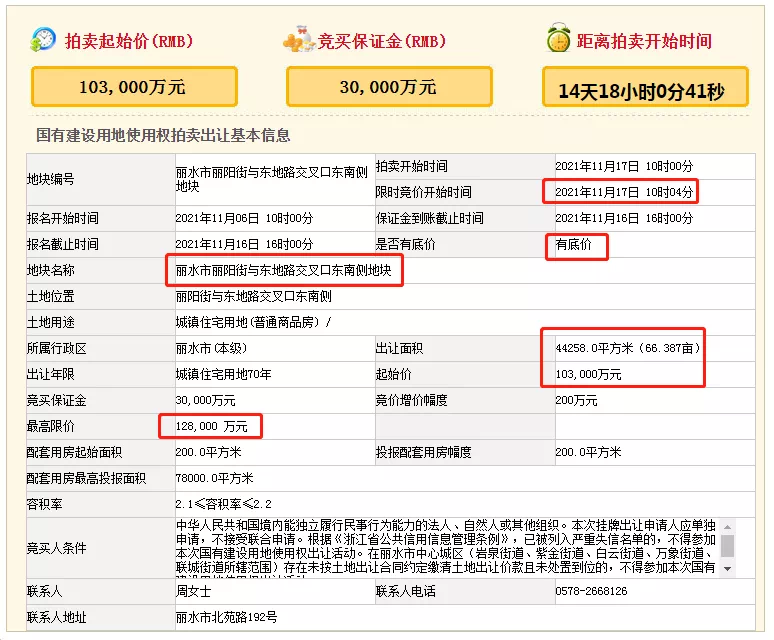Image resolution: width=774 pixels, height=640 pixels.
Task: Click the coins icon beside 竞买保证金
Action: tap(299, 40)
